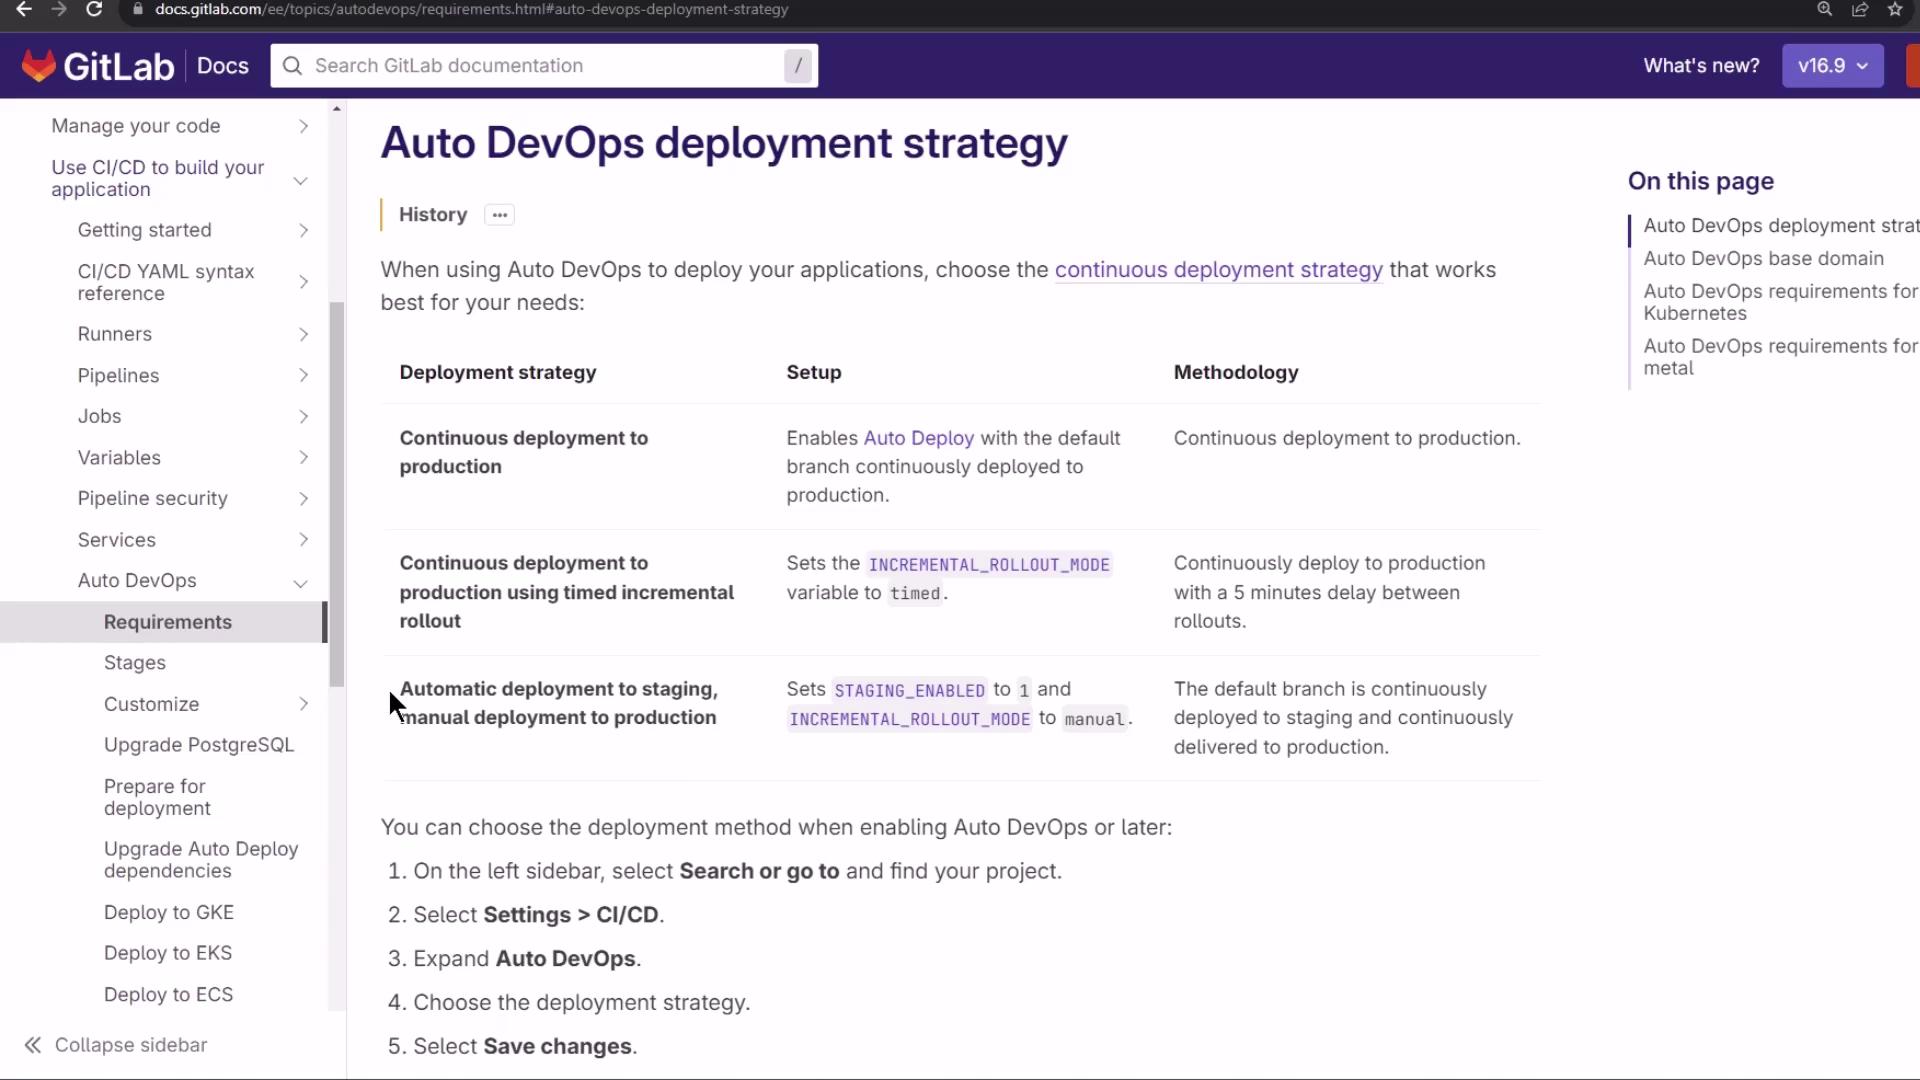Click the What's new? link
Image resolution: width=1920 pixels, height=1080 pixels.
pos(1701,66)
